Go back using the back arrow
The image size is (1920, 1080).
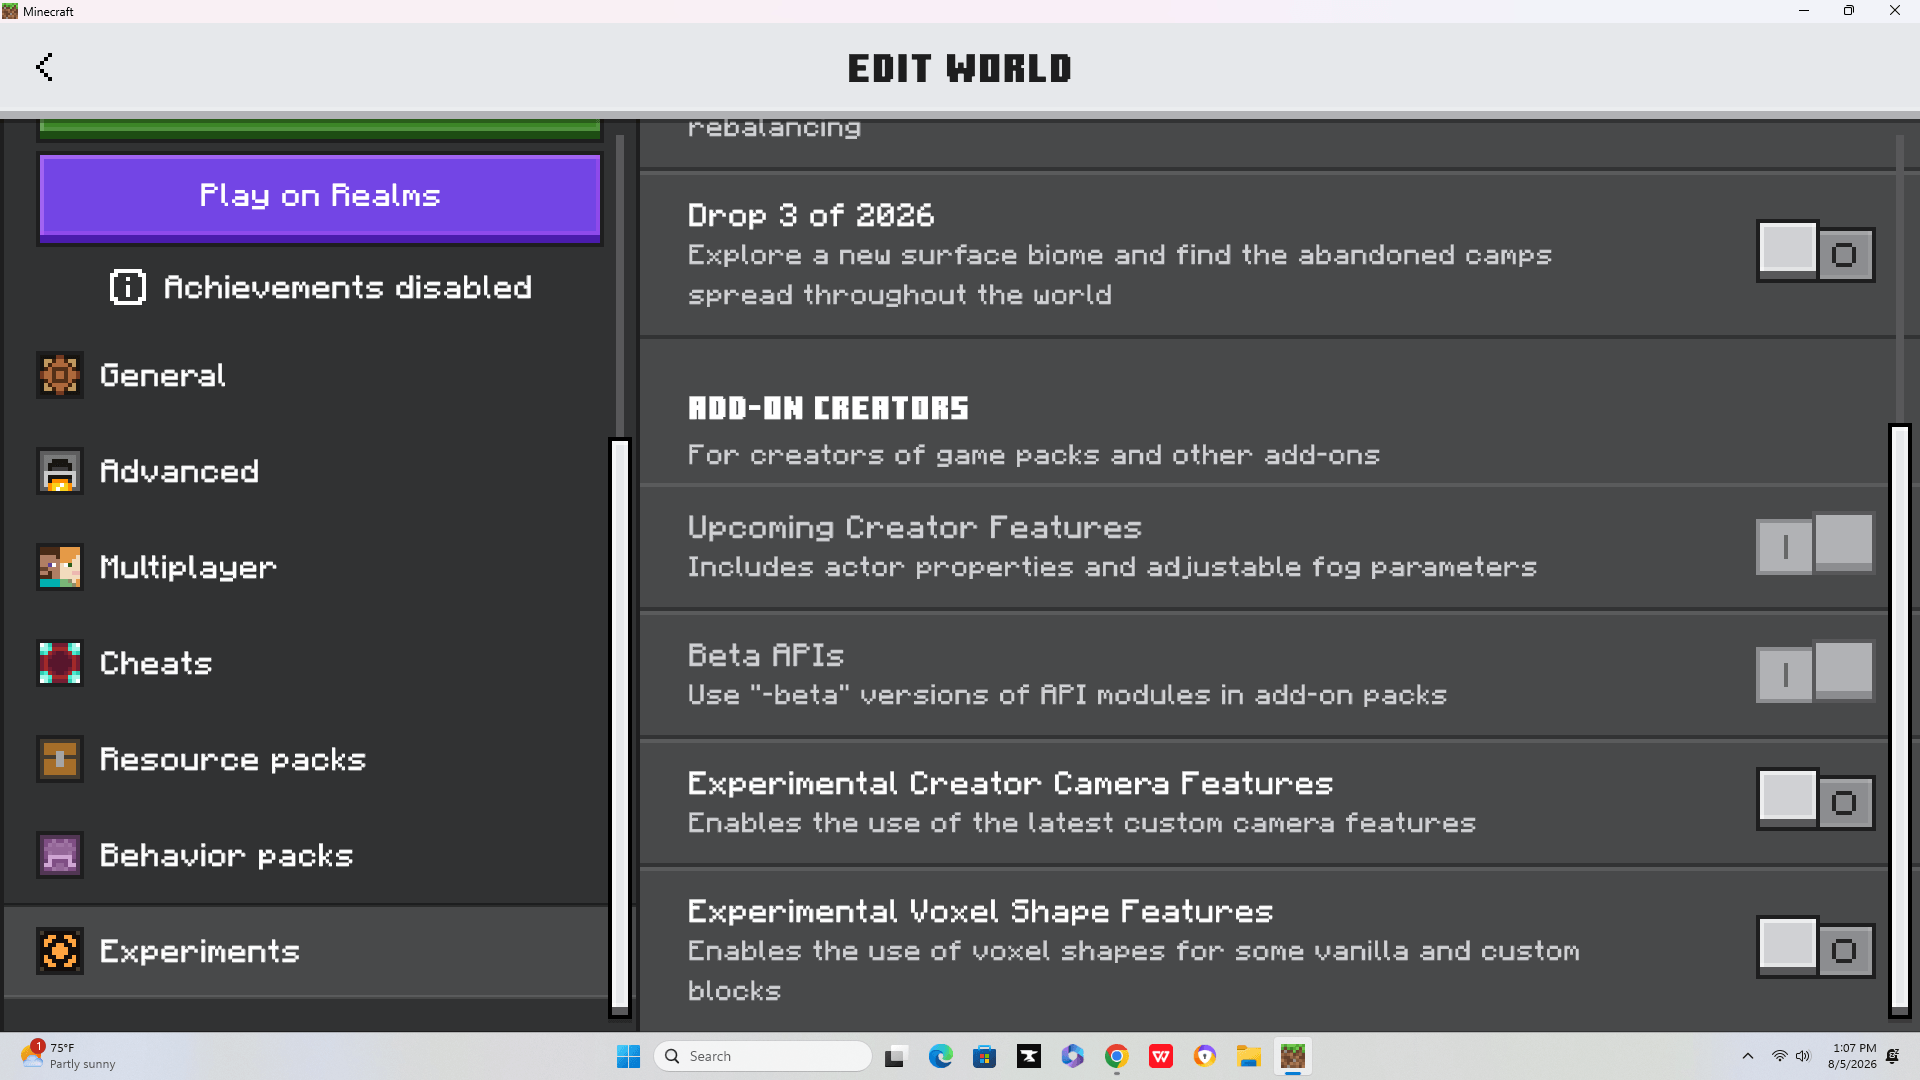(44, 67)
